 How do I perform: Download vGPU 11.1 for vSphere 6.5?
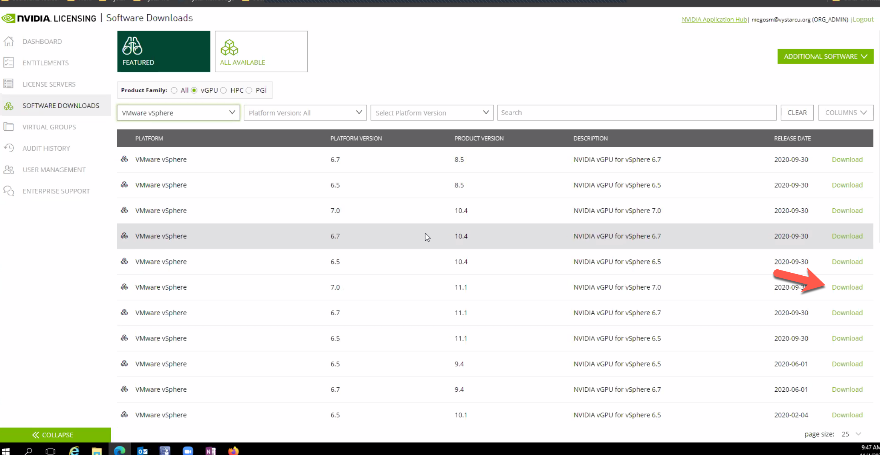(x=847, y=338)
